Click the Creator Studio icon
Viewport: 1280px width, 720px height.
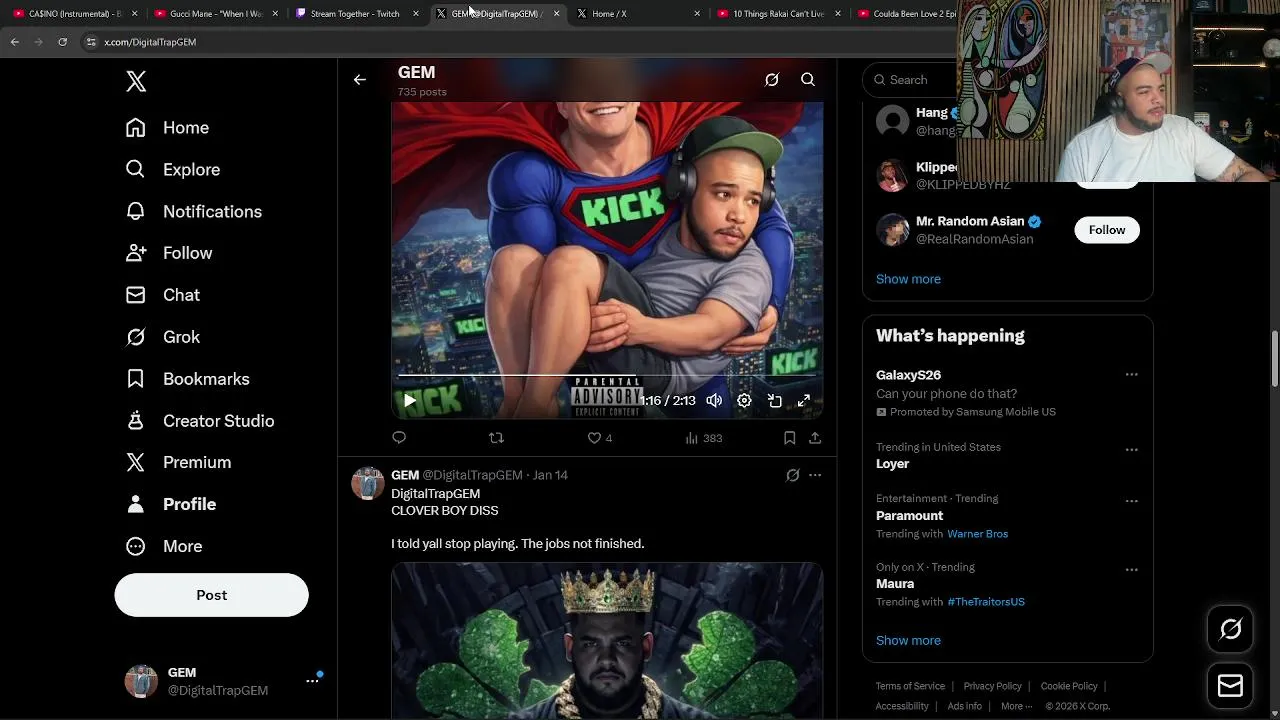click(135, 421)
